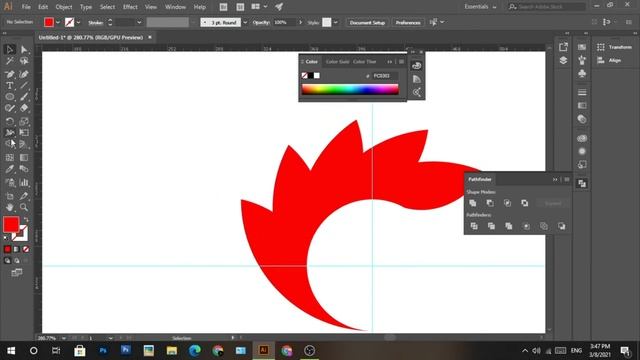The height and width of the screenshot is (360, 640).
Task: Select the Direct Selection tool
Action: point(24,49)
